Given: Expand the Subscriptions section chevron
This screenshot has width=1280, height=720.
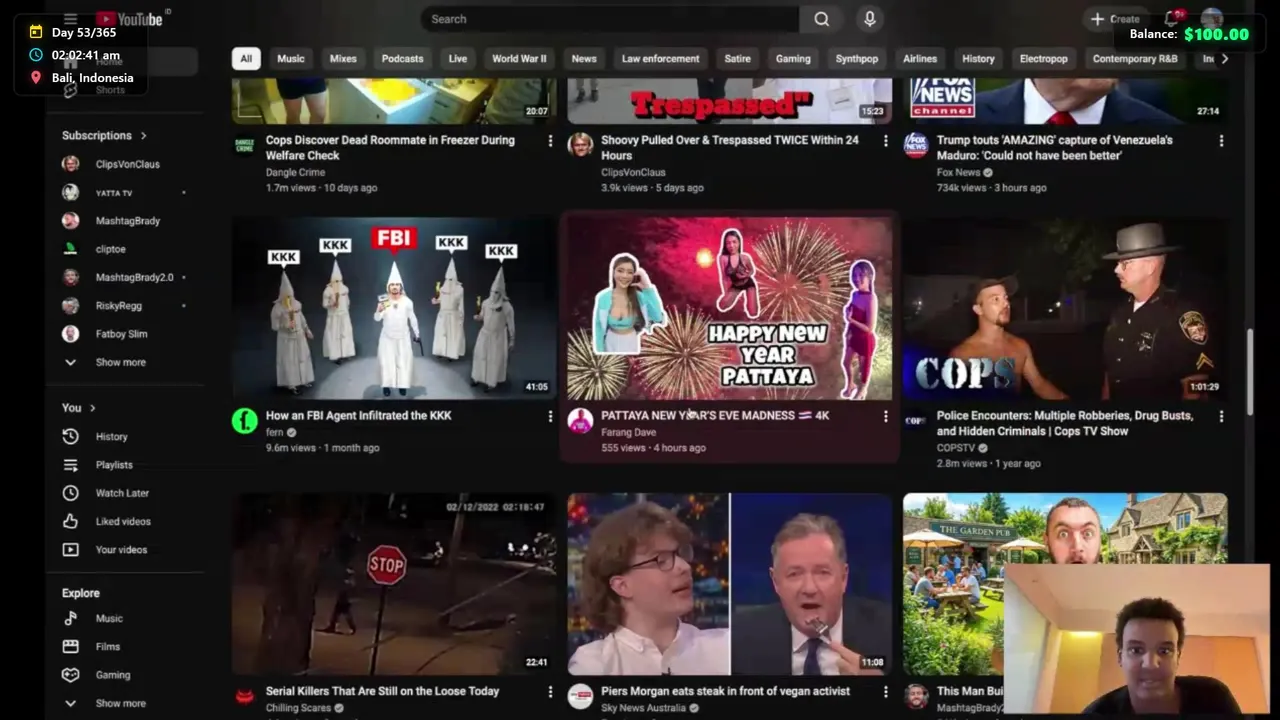Looking at the screenshot, I should pos(143,136).
